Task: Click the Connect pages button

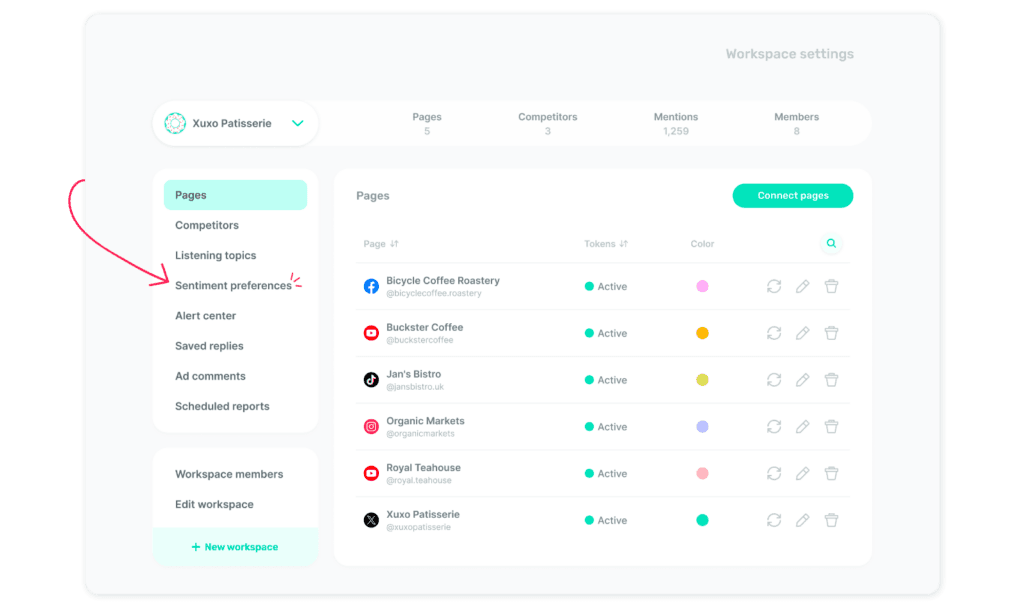Action: point(793,196)
